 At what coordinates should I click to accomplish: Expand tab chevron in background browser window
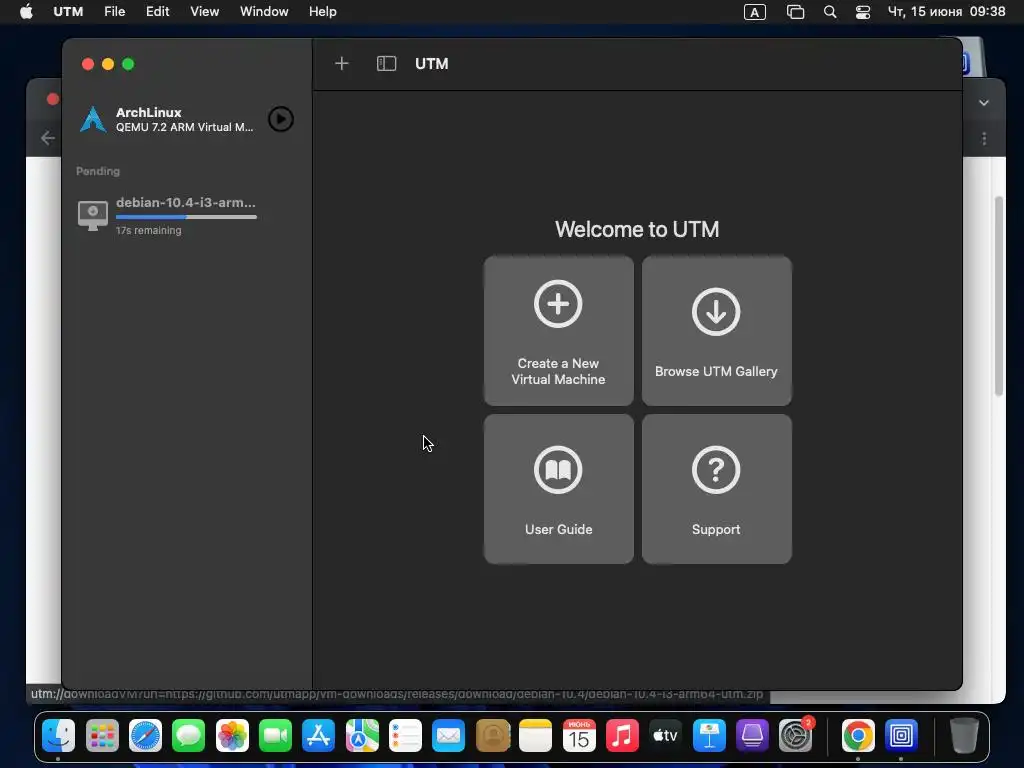984,103
